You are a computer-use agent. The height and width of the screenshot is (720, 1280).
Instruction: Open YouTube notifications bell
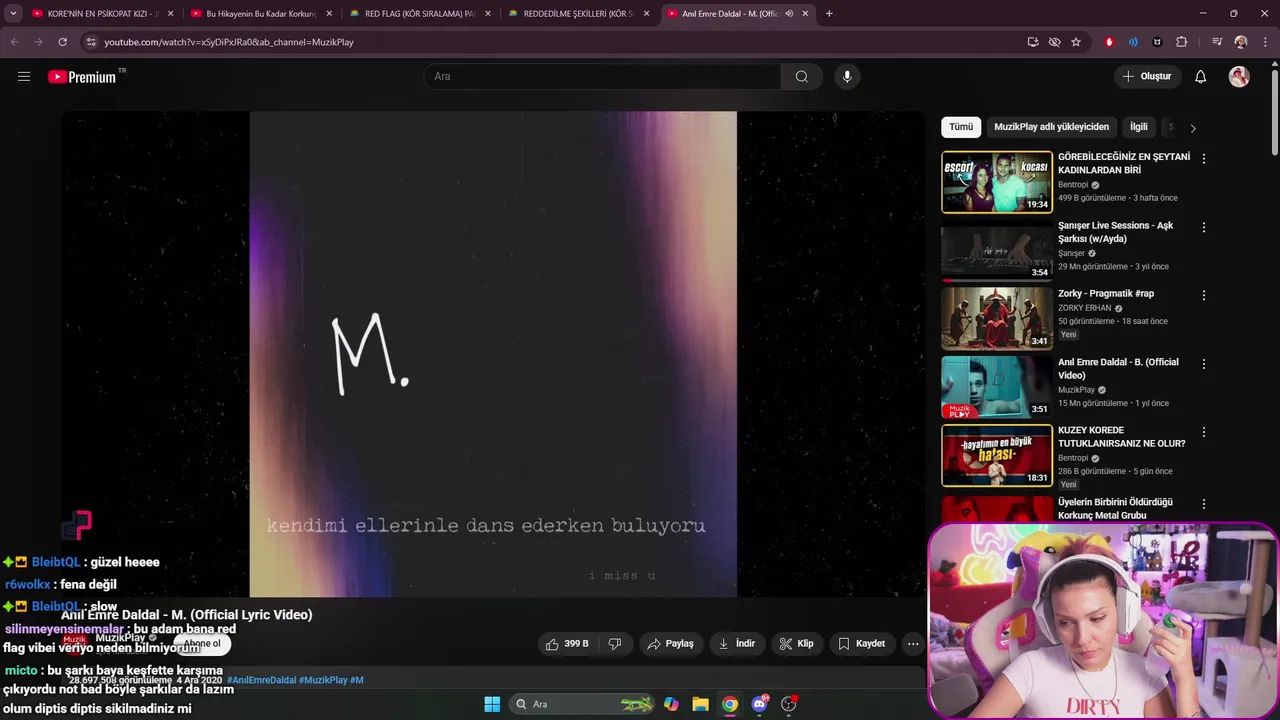coord(1201,76)
